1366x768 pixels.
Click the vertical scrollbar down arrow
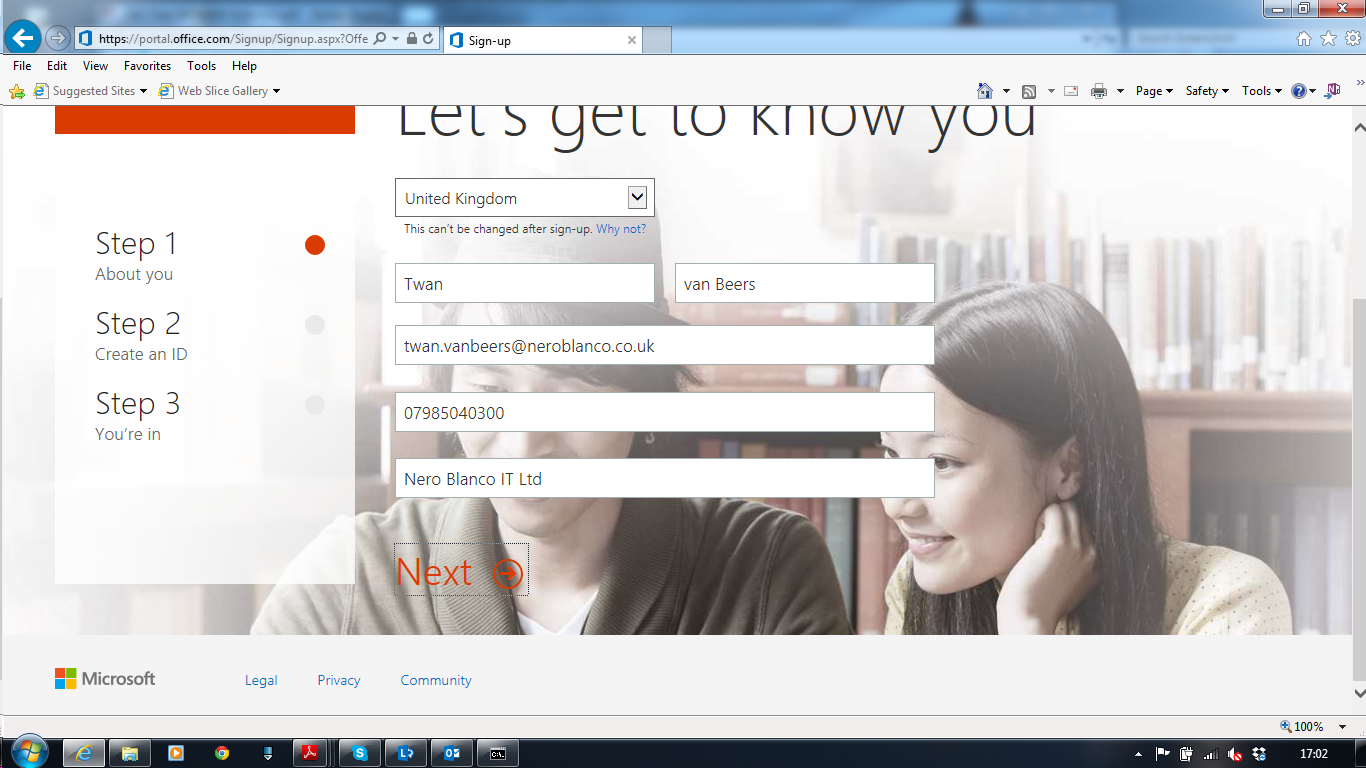point(1358,692)
